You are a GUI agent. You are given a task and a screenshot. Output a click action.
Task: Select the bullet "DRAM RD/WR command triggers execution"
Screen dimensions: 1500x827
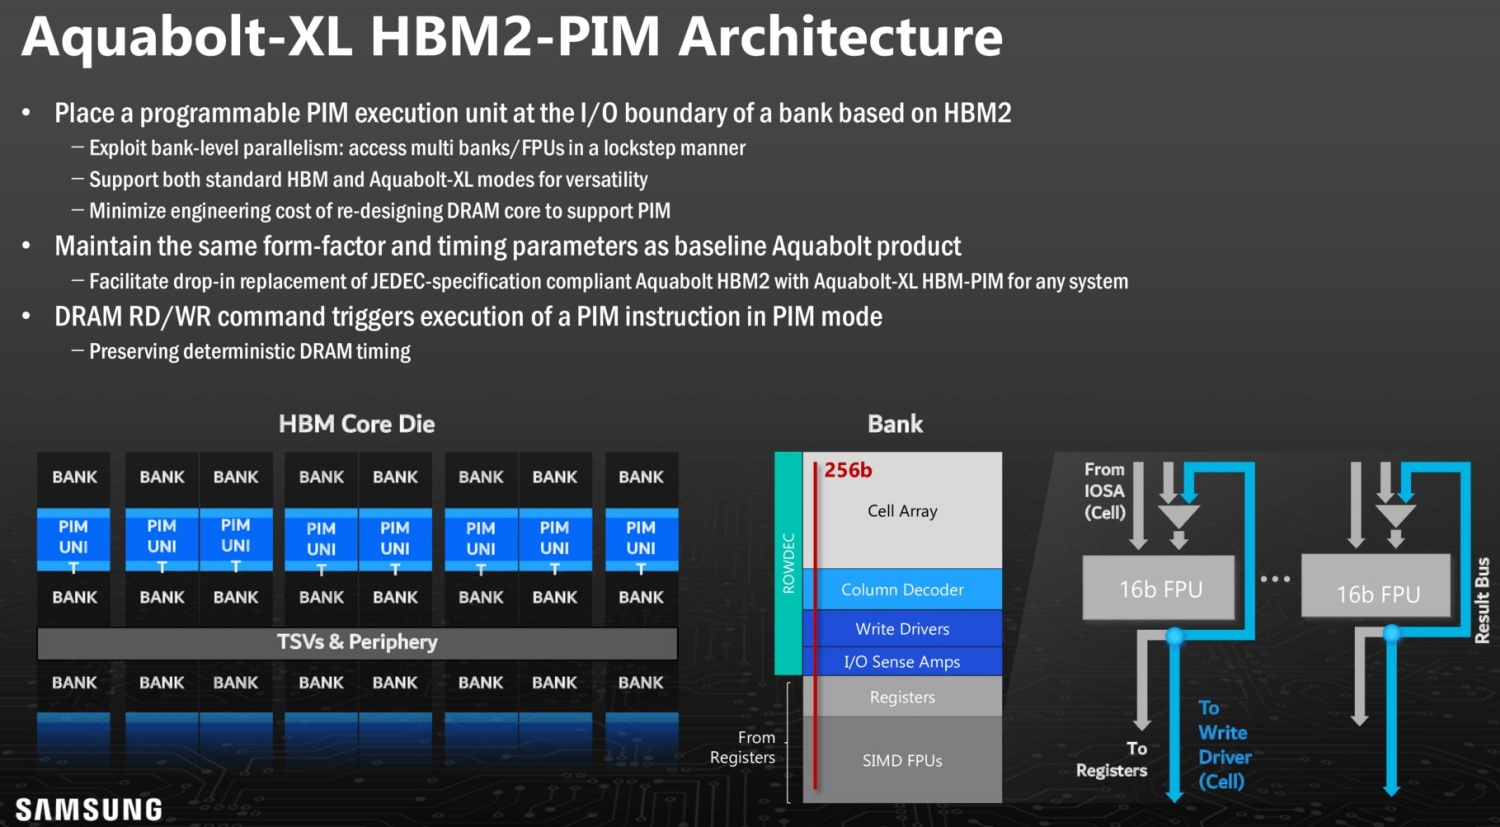[x=468, y=317]
